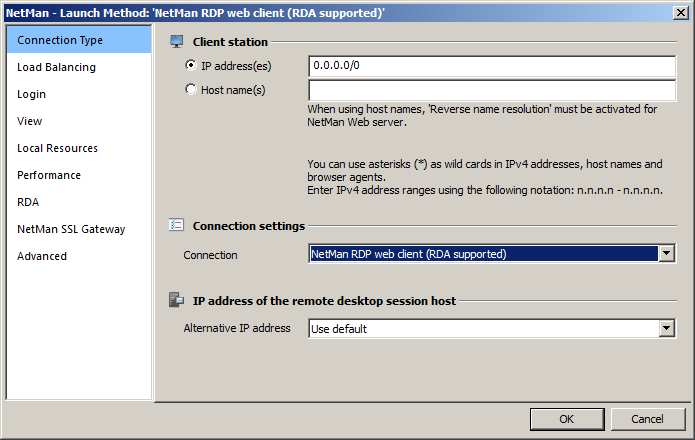The width and height of the screenshot is (695, 440).
Task: Select the Host name(s) radio button
Action: pyautogui.click(x=191, y=90)
